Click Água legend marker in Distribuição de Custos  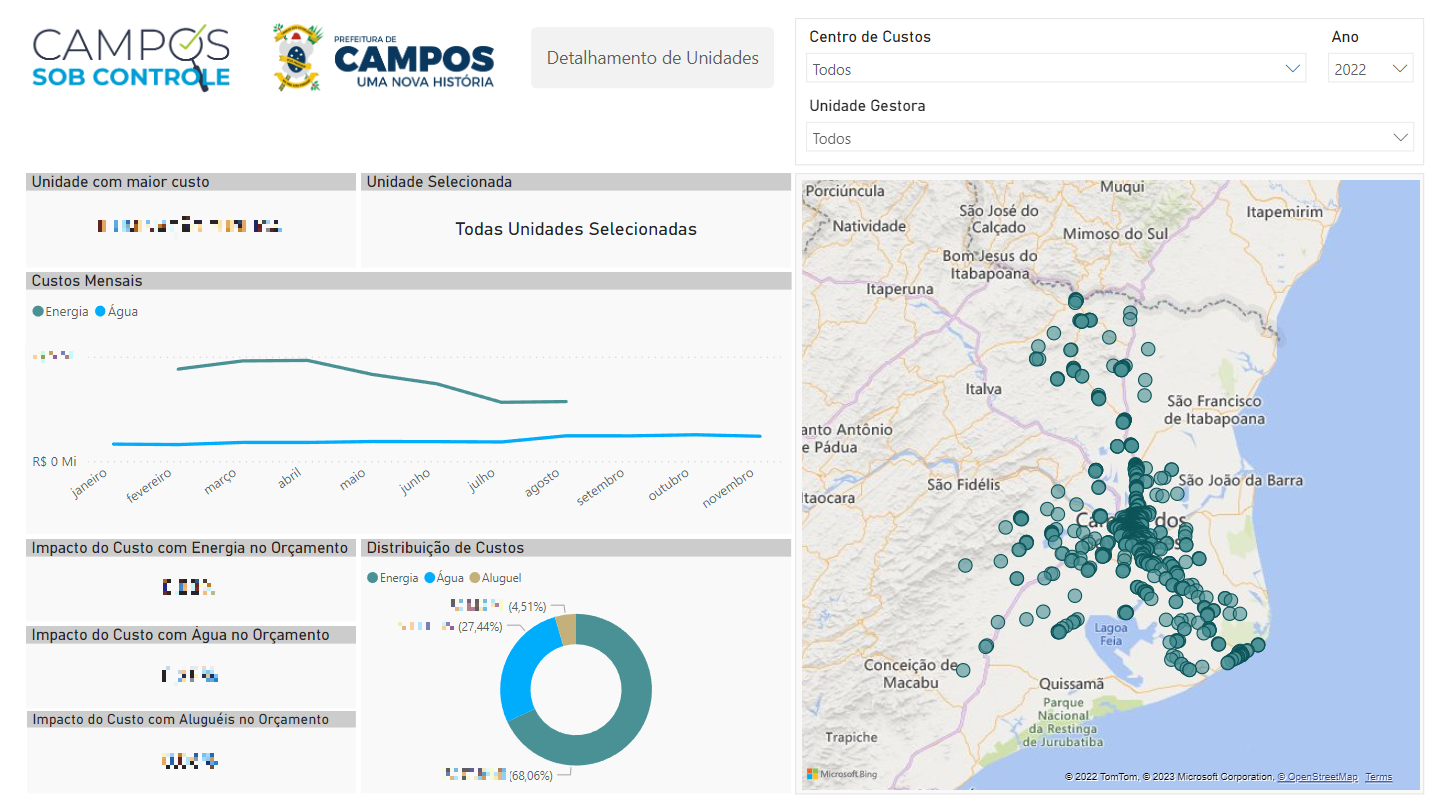click(x=431, y=578)
